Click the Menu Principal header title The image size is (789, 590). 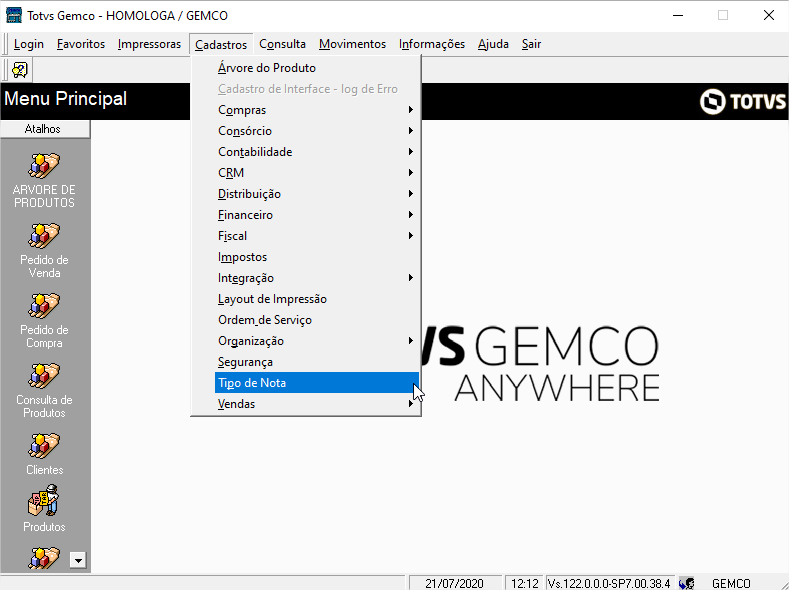coord(65,99)
